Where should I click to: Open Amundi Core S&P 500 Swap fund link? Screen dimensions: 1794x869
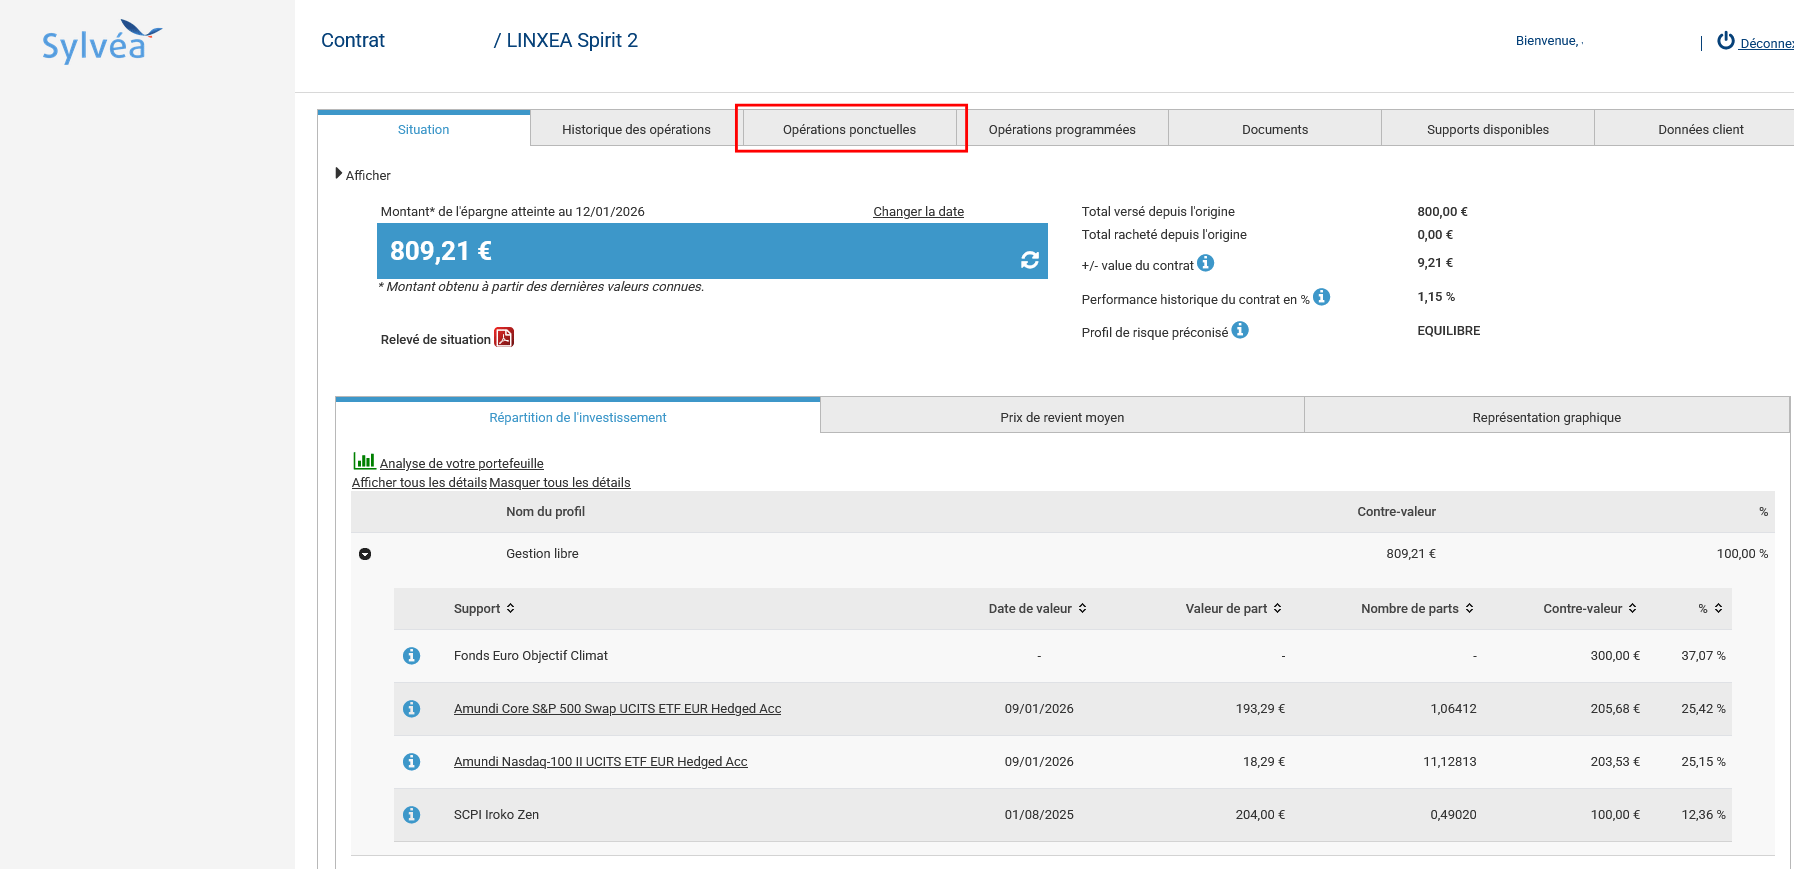(x=617, y=709)
